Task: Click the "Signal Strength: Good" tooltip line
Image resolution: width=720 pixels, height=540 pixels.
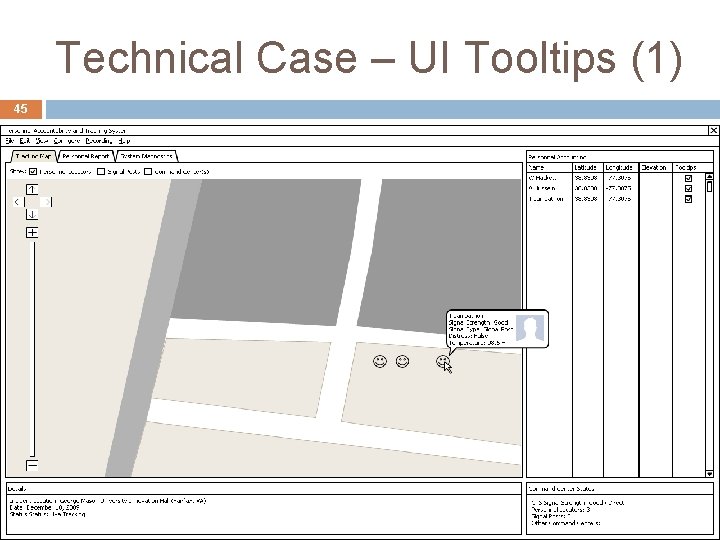Action: coord(478,323)
